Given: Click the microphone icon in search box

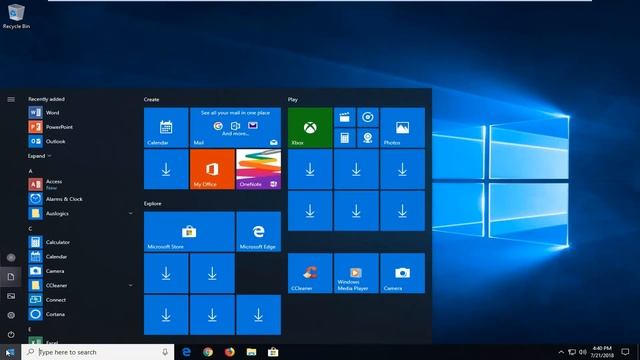Looking at the screenshot, I should (165, 352).
